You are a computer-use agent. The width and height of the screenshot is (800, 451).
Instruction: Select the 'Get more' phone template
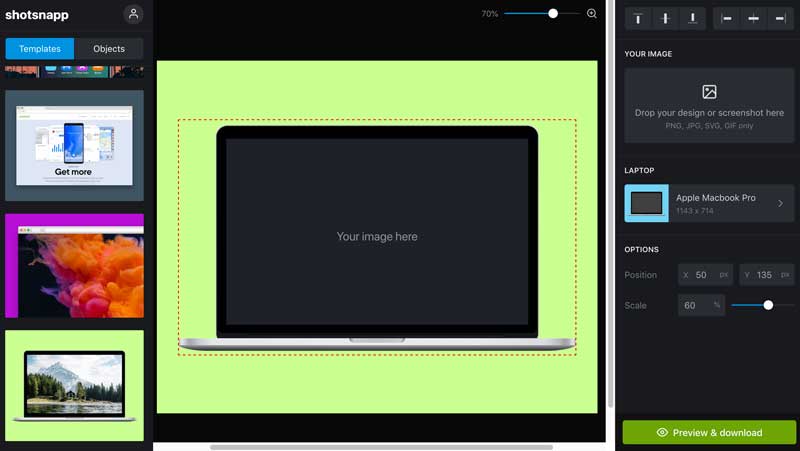pos(74,146)
